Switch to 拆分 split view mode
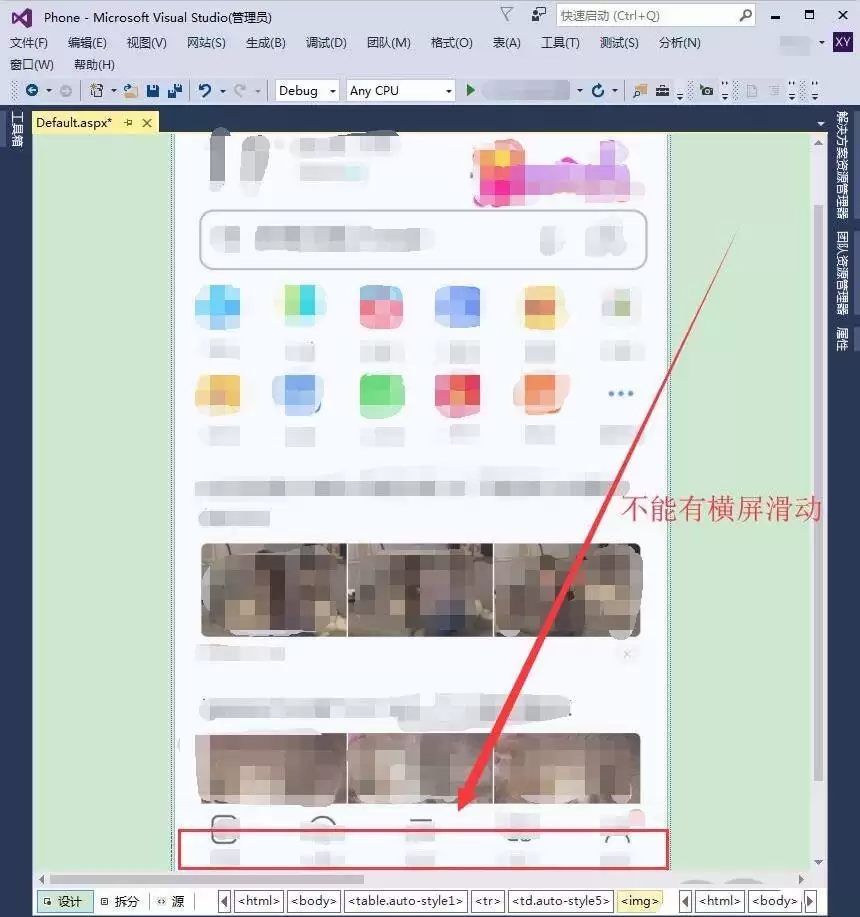The width and height of the screenshot is (860, 917). click(x=120, y=900)
